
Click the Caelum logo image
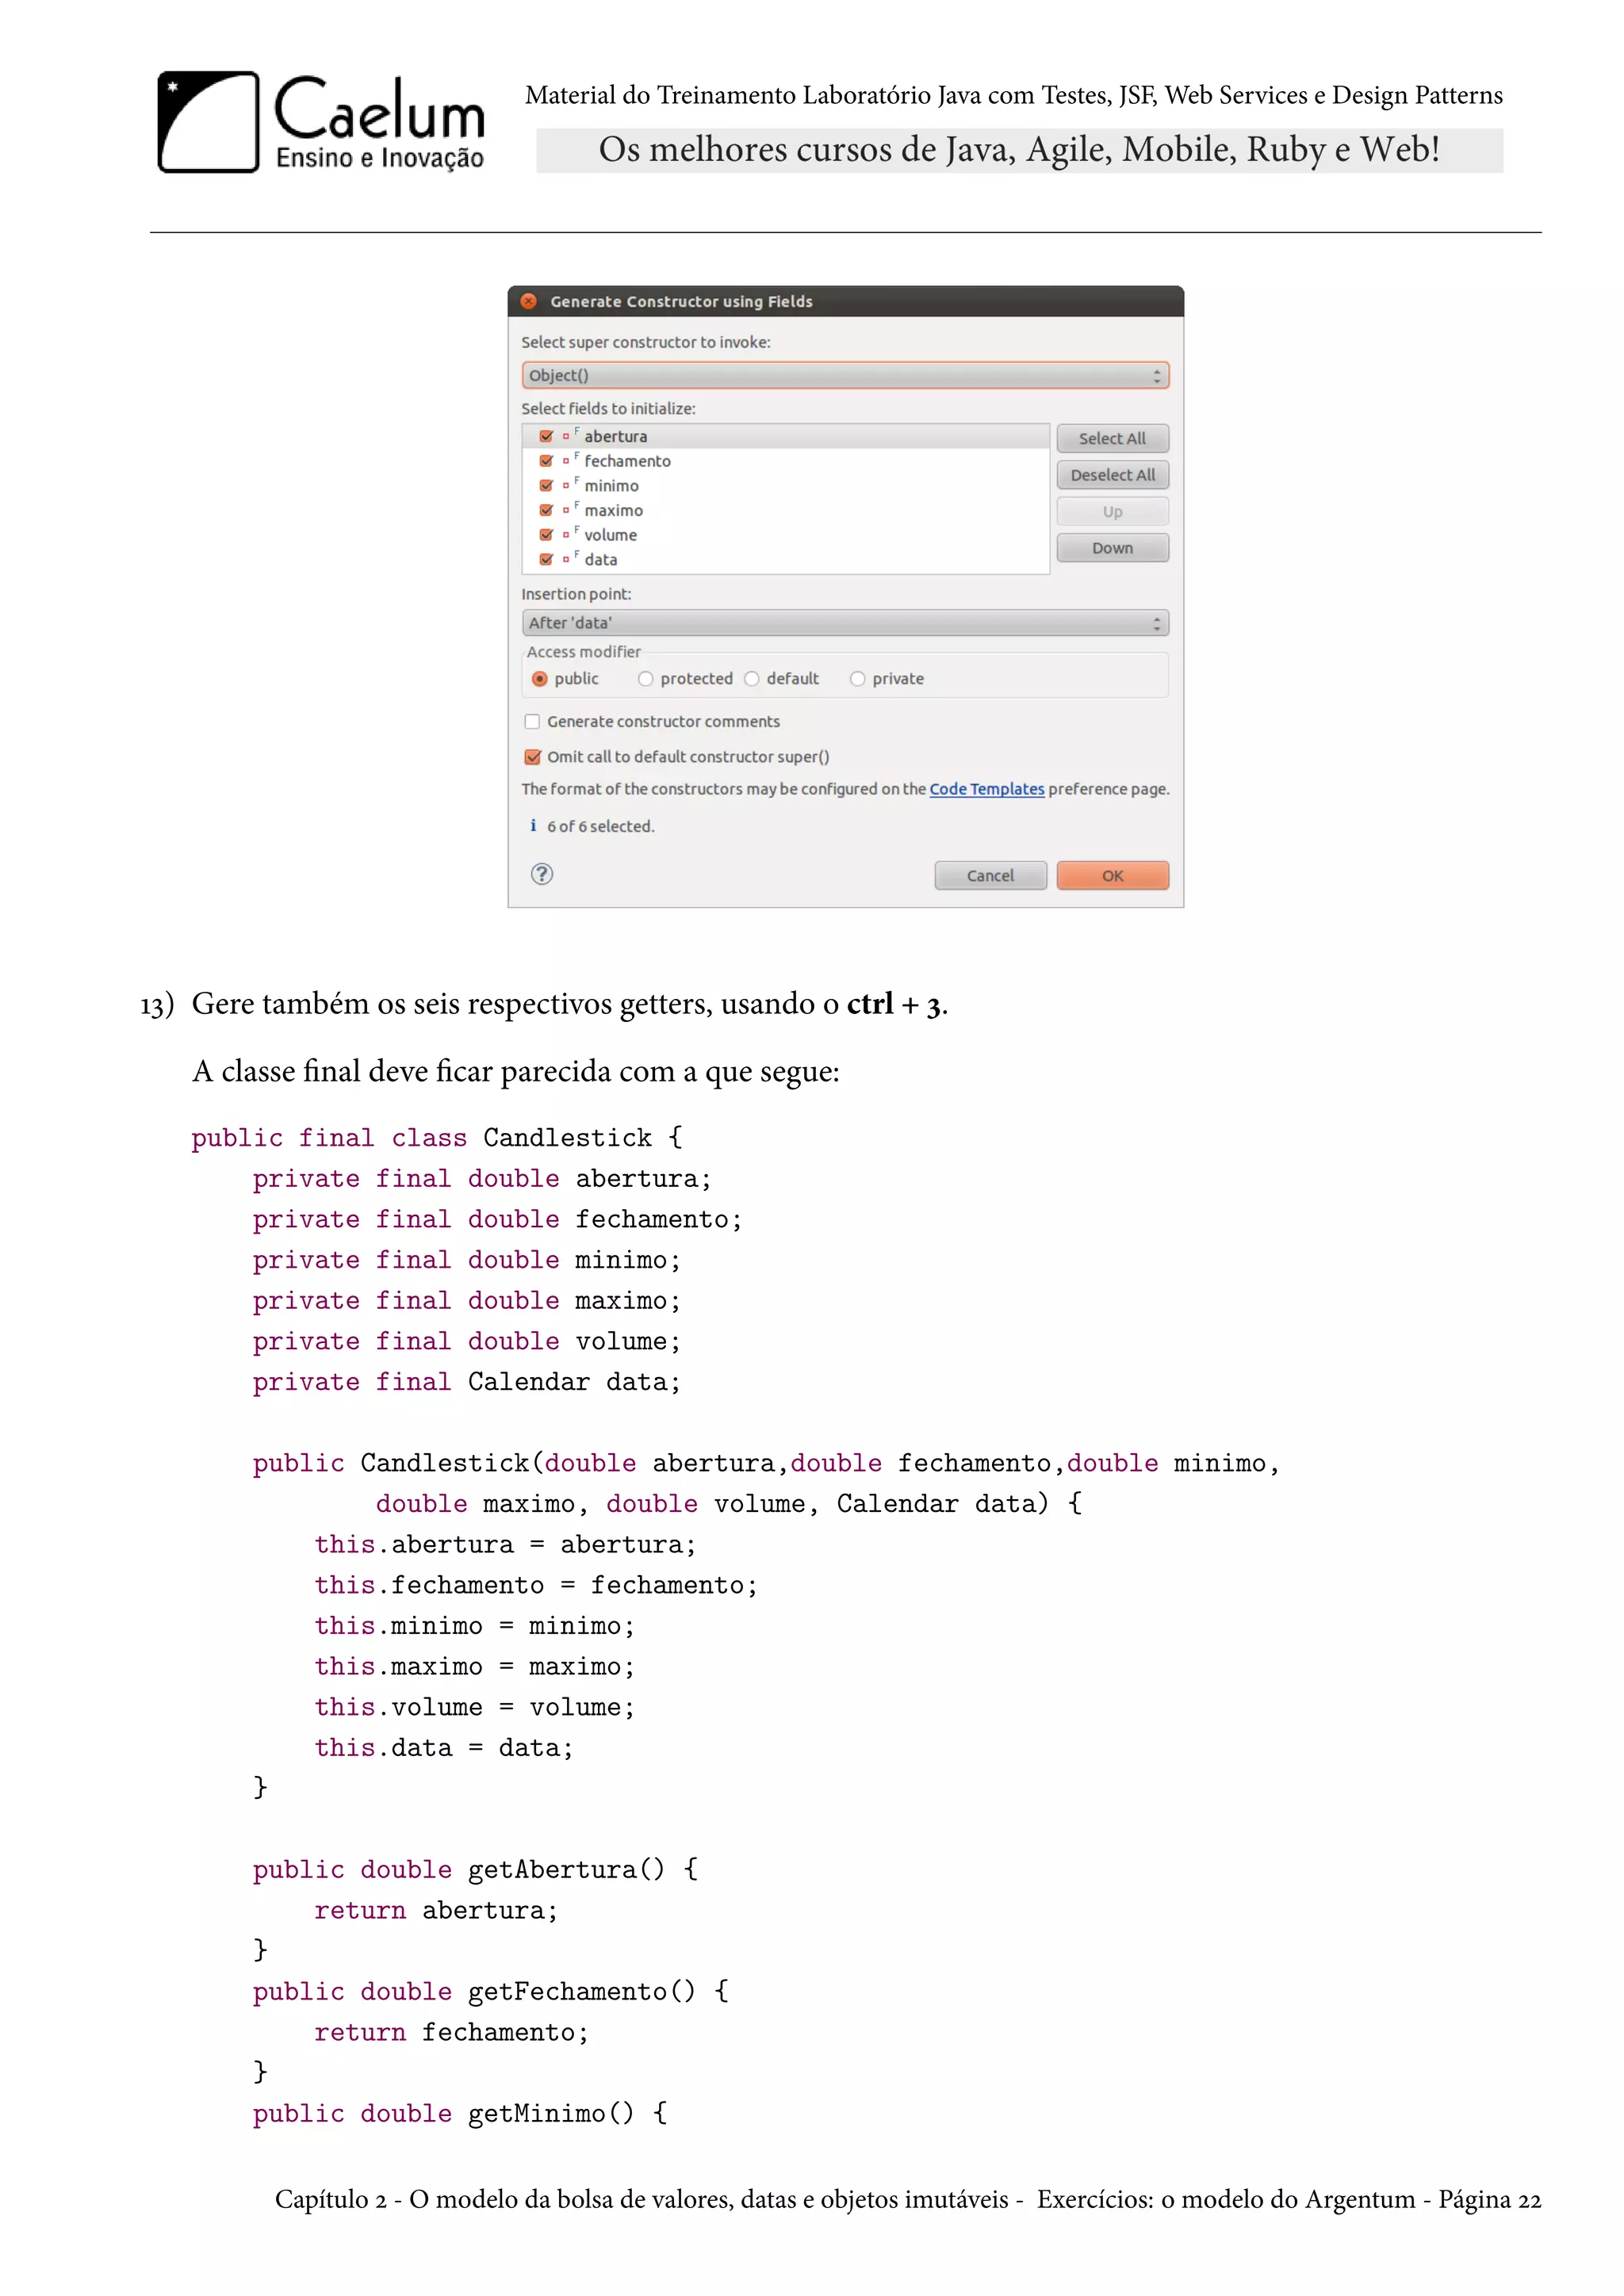tap(321, 122)
